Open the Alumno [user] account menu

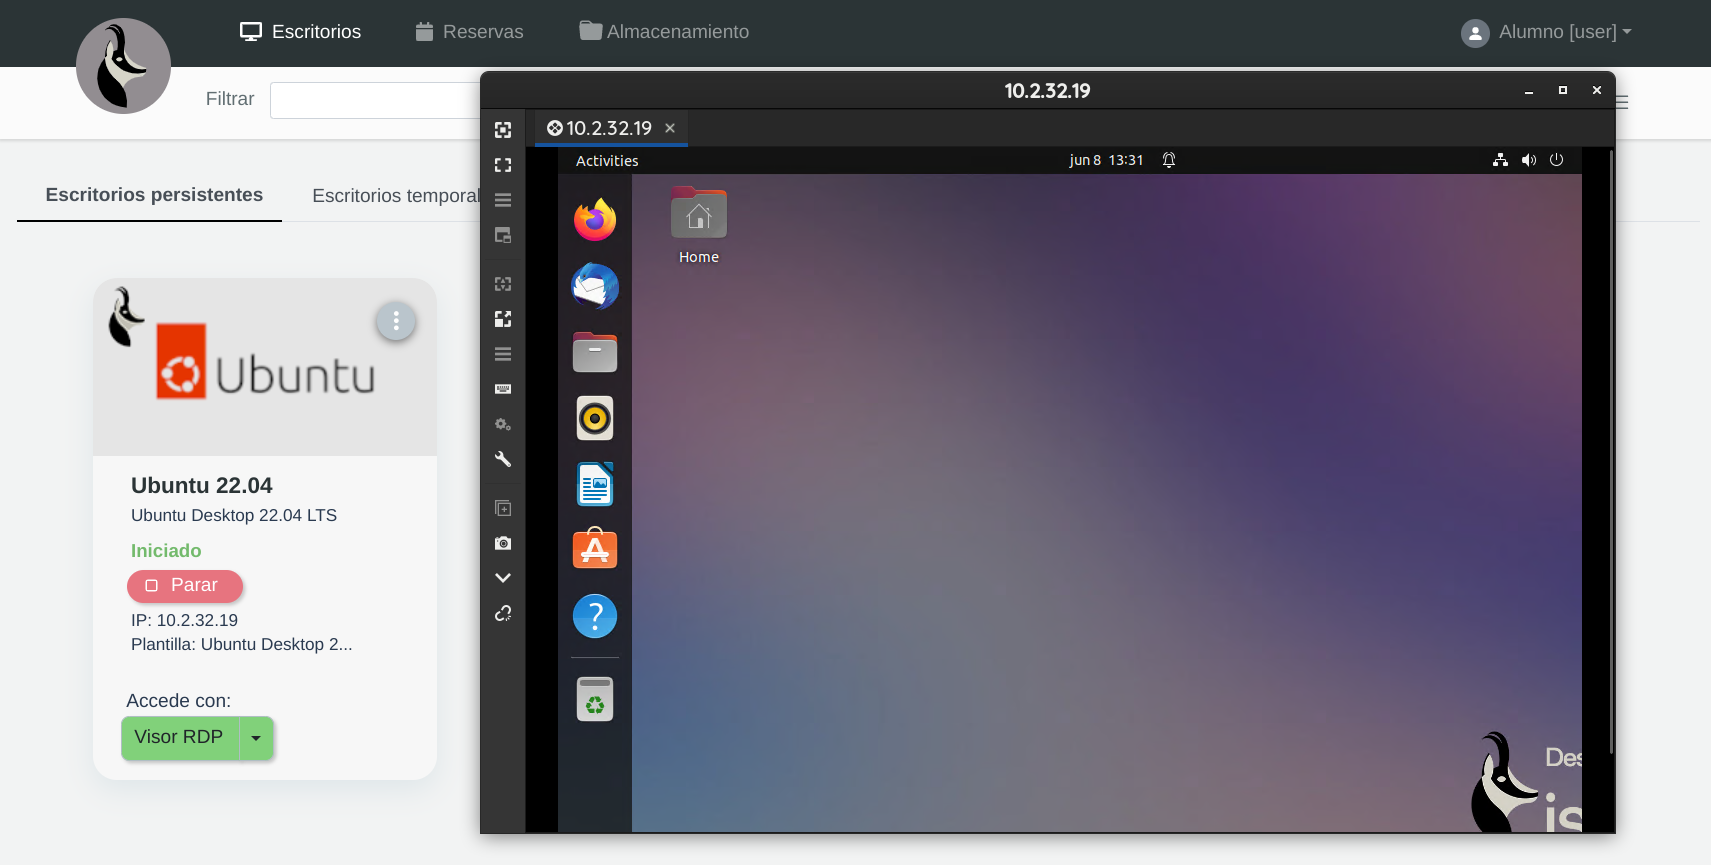(x=1546, y=32)
